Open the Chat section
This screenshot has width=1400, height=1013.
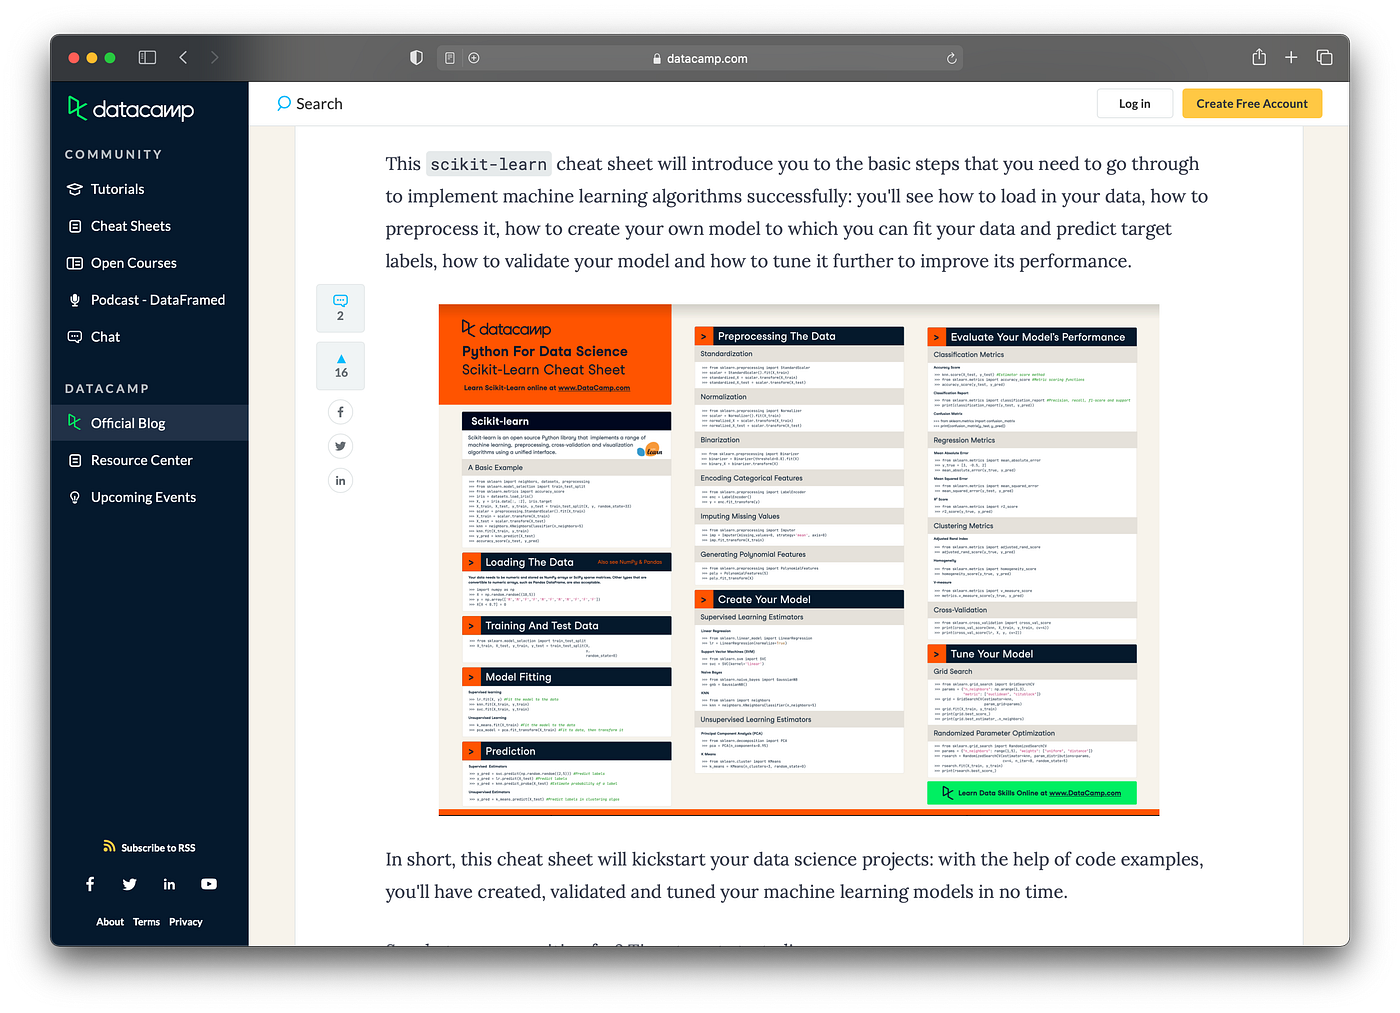104,337
